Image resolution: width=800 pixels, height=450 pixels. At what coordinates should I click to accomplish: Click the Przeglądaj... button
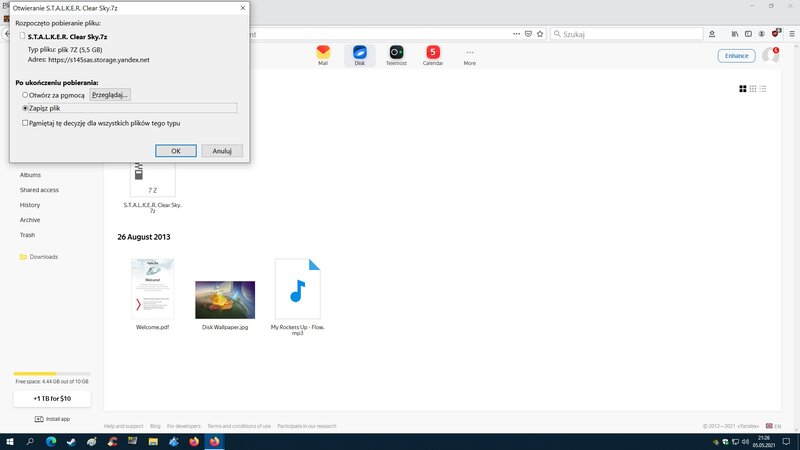coord(110,95)
